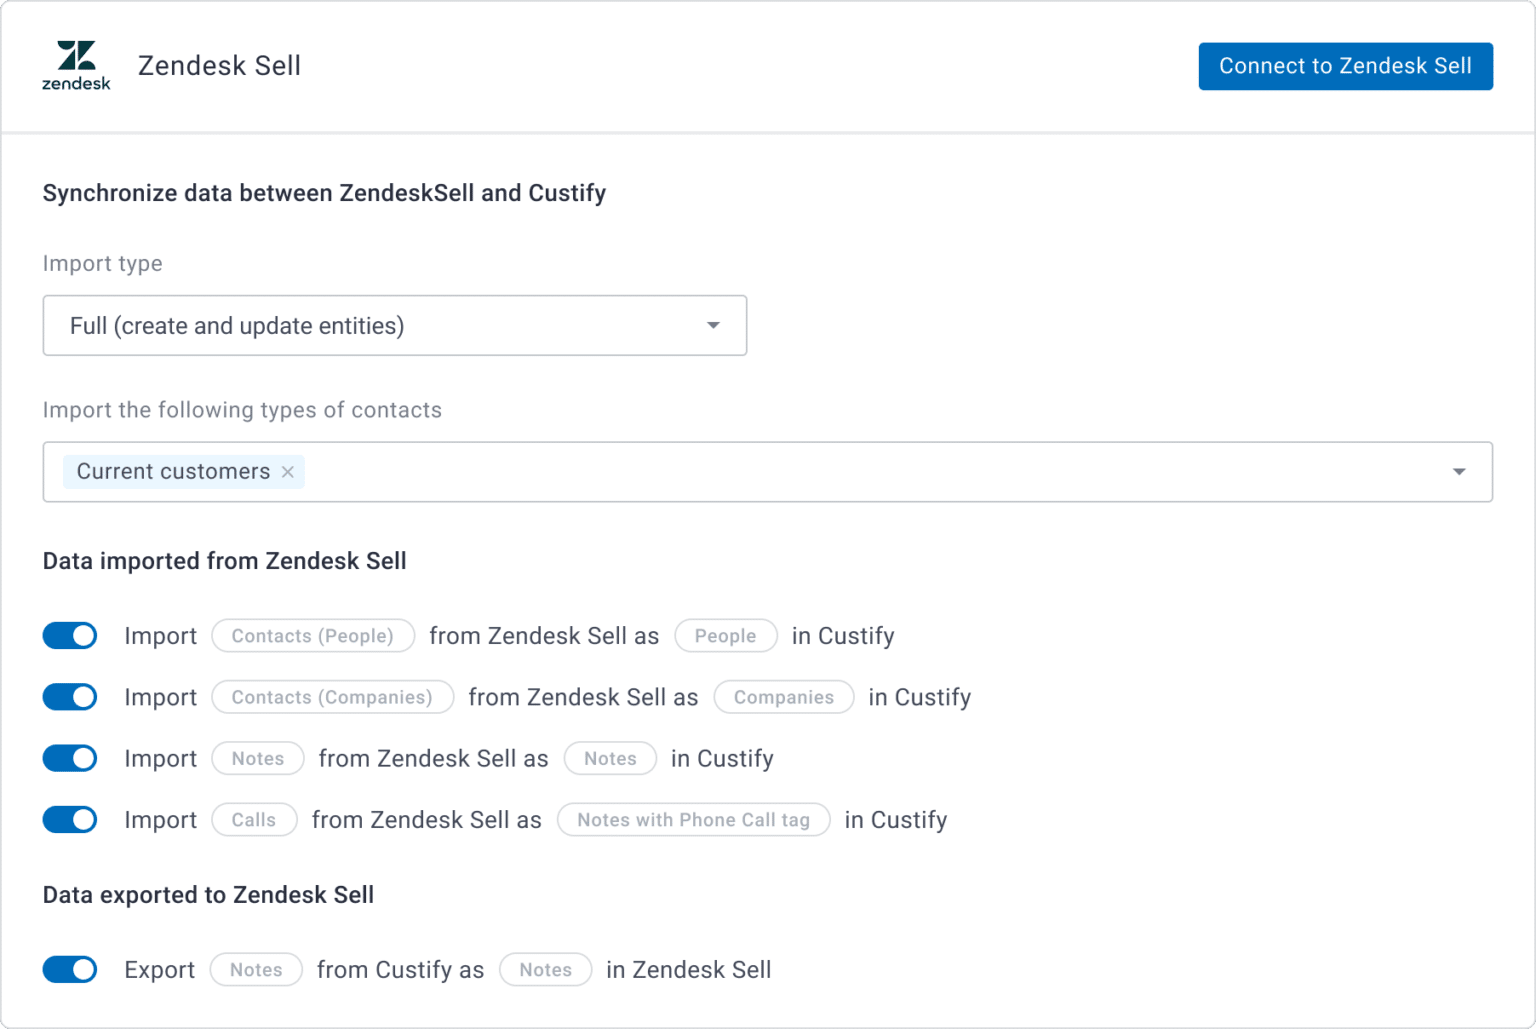Click the Notes pill mapped in Custify
Viewport: 1536px width, 1029px height.
pos(610,758)
